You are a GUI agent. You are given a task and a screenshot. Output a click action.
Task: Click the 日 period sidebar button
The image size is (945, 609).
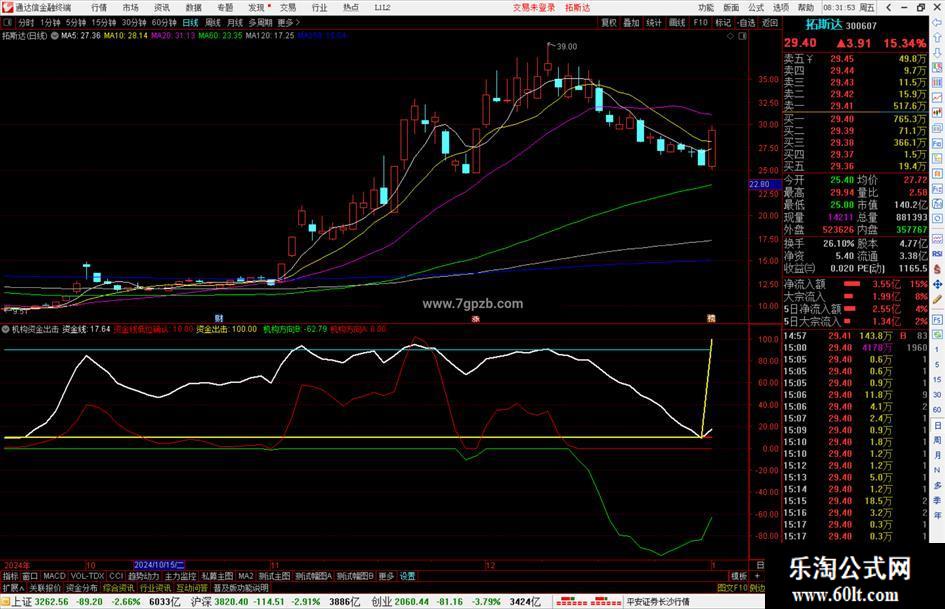[x=937, y=425]
